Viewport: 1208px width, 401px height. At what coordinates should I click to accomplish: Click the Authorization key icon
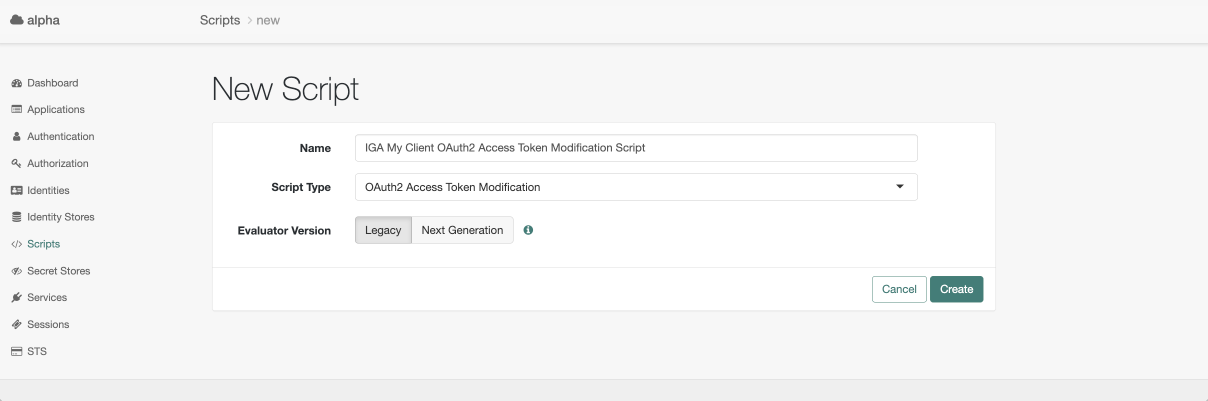16,164
